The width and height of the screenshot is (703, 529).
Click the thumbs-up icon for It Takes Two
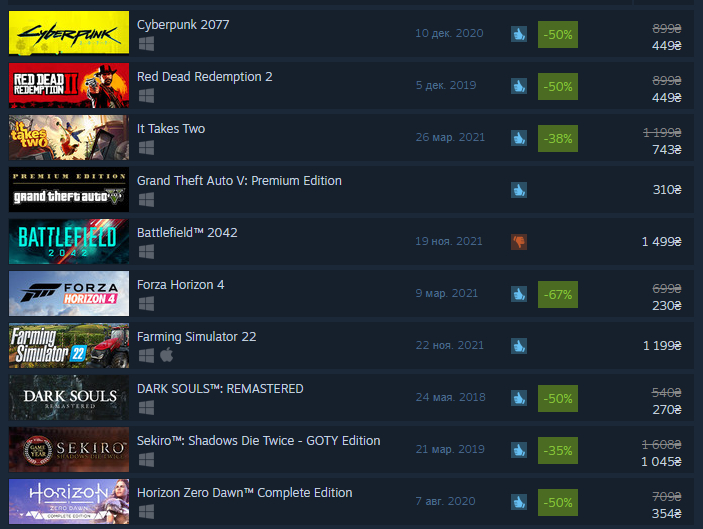(519, 138)
